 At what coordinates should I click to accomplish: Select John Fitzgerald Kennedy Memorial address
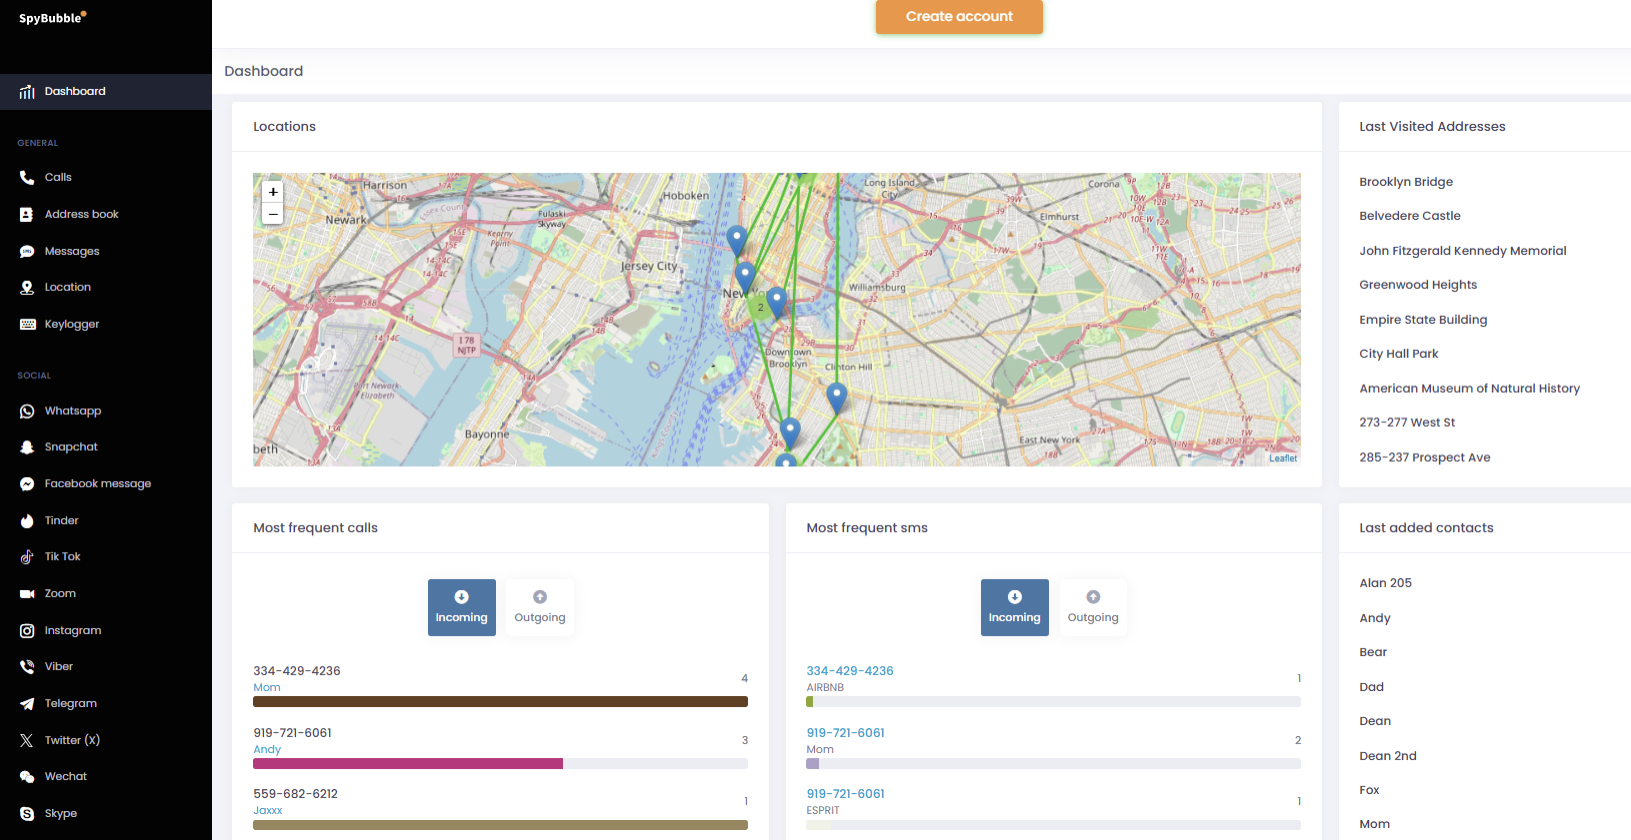(1463, 251)
